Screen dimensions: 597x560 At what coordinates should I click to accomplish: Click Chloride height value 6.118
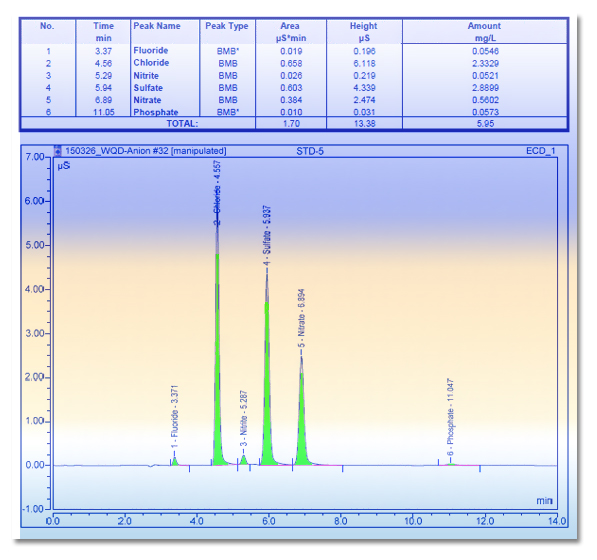tap(364, 64)
